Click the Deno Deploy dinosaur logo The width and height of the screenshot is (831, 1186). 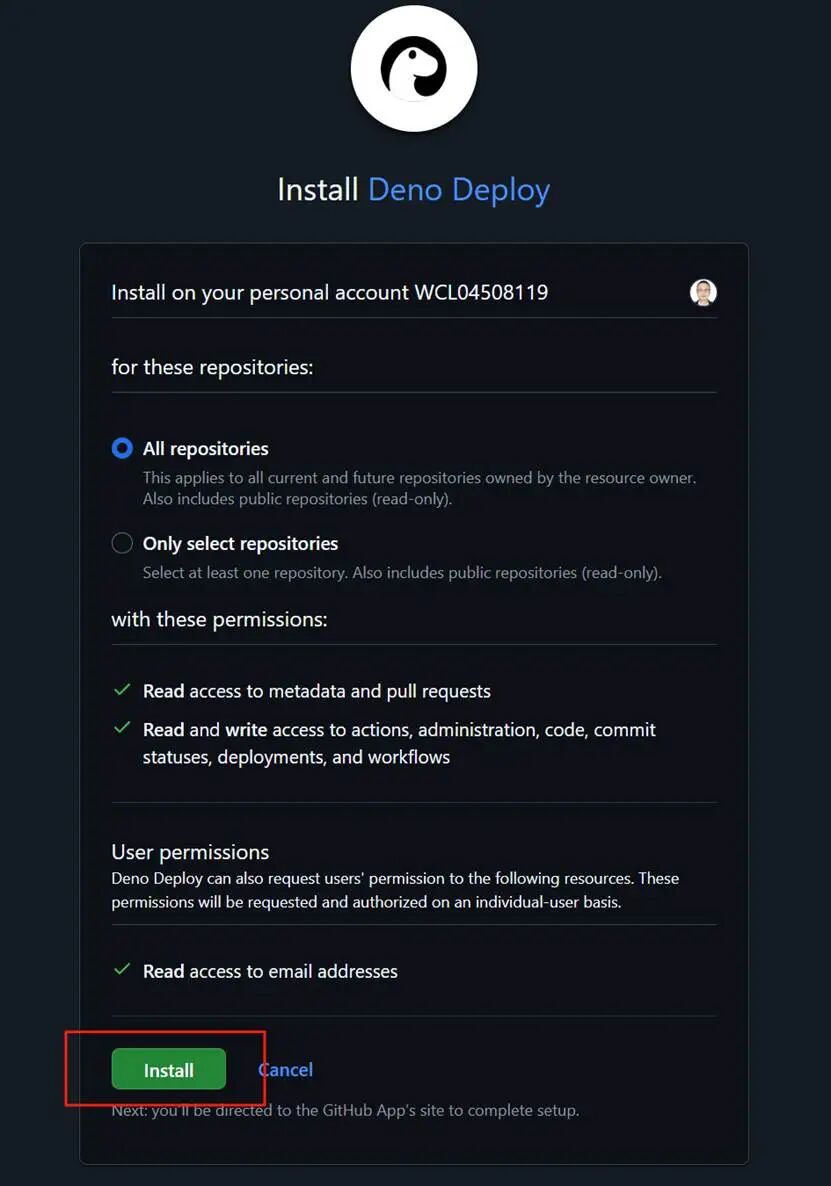(x=414, y=69)
